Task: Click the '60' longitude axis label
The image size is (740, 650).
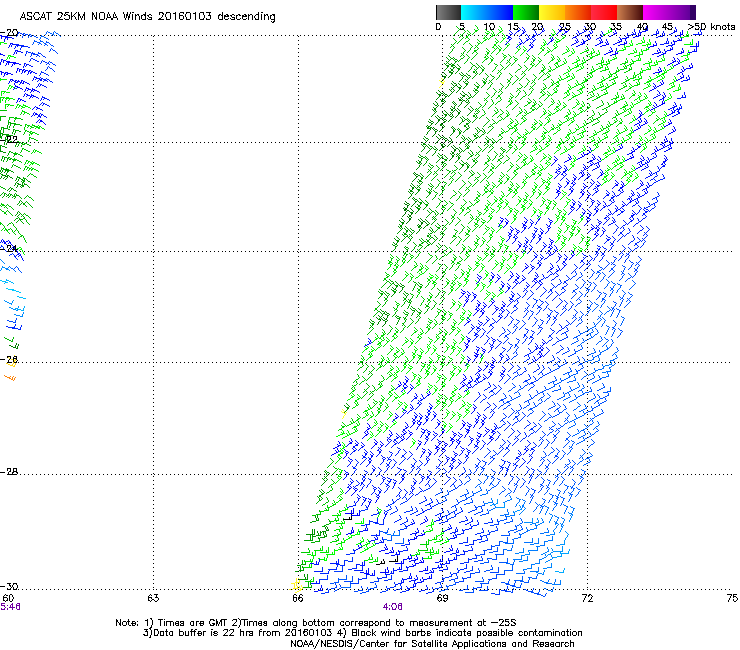Action: pyautogui.click(x=8, y=598)
